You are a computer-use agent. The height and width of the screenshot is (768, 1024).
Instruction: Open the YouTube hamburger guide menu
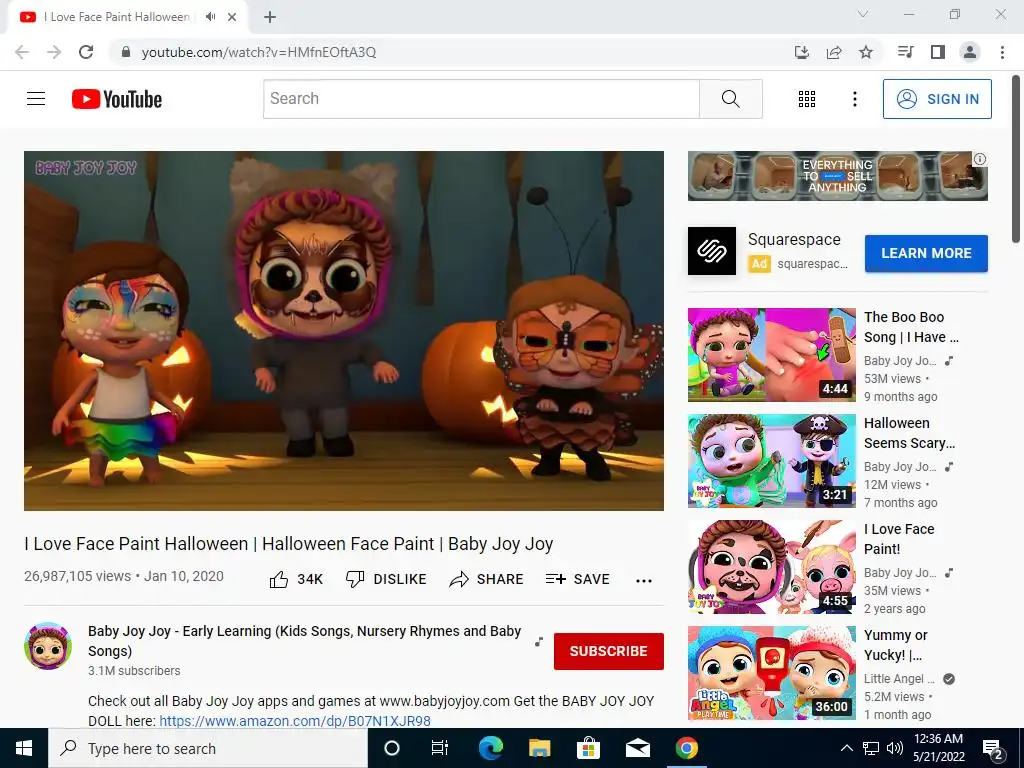pyautogui.click(x=36, y=99)
